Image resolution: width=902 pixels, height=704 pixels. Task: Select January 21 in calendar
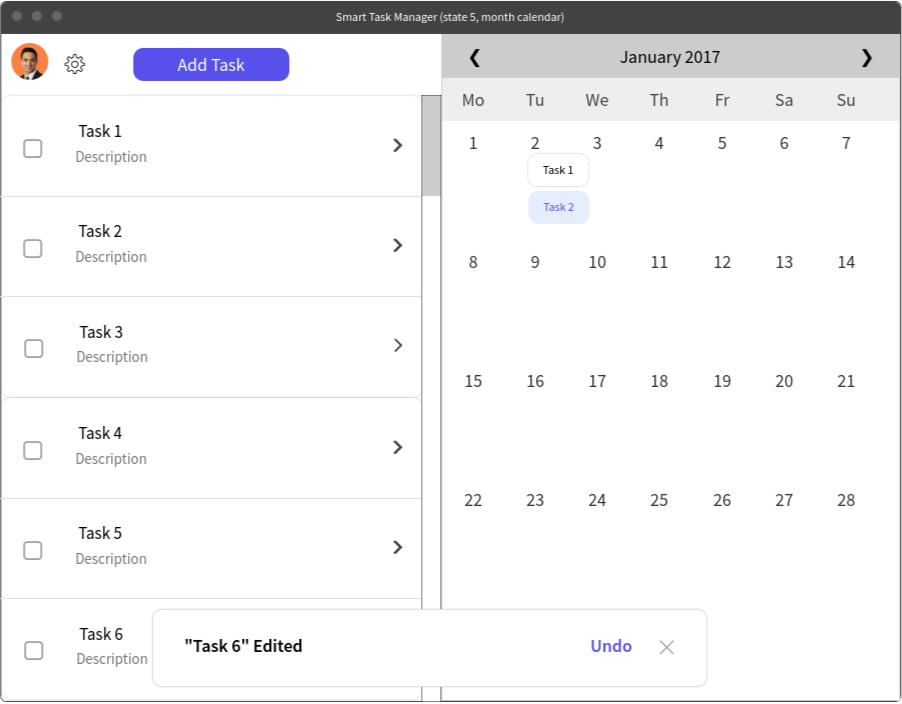(x=846, y=381)
